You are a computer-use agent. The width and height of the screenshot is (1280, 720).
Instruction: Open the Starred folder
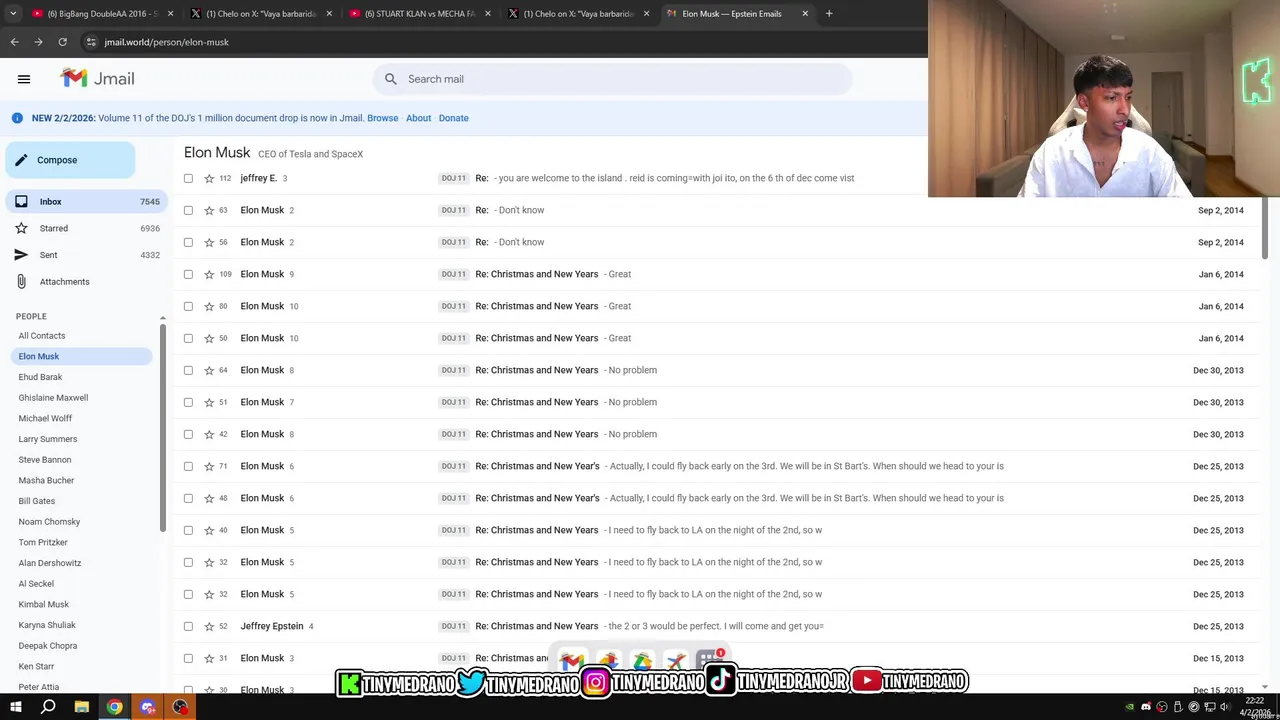(86, 228)
